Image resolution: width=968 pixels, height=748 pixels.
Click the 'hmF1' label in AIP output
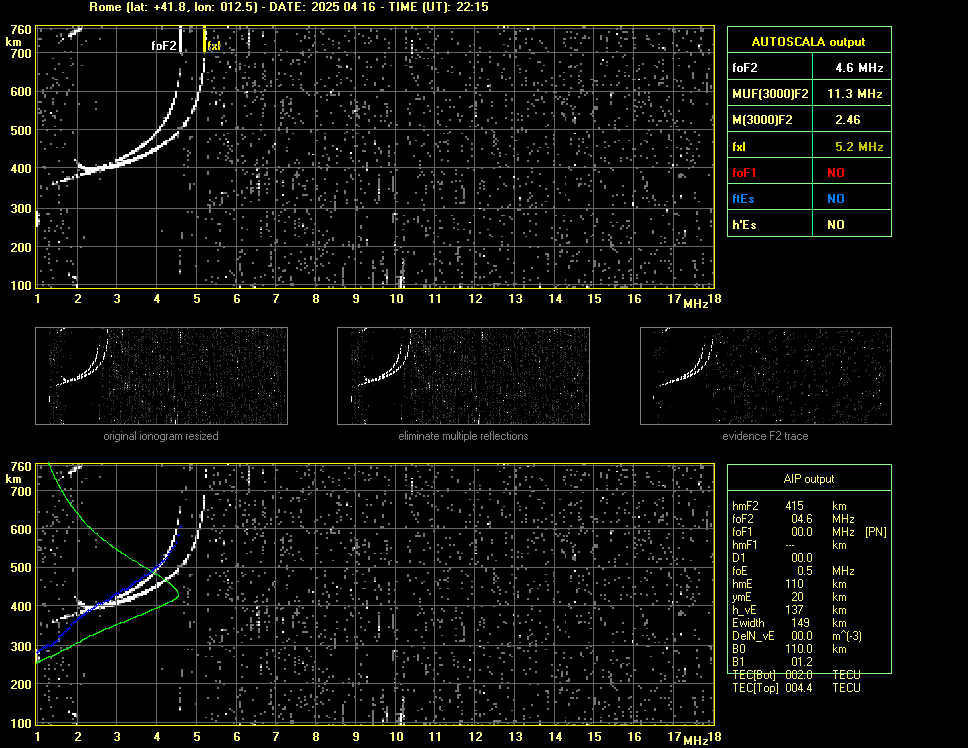(745, 545)
